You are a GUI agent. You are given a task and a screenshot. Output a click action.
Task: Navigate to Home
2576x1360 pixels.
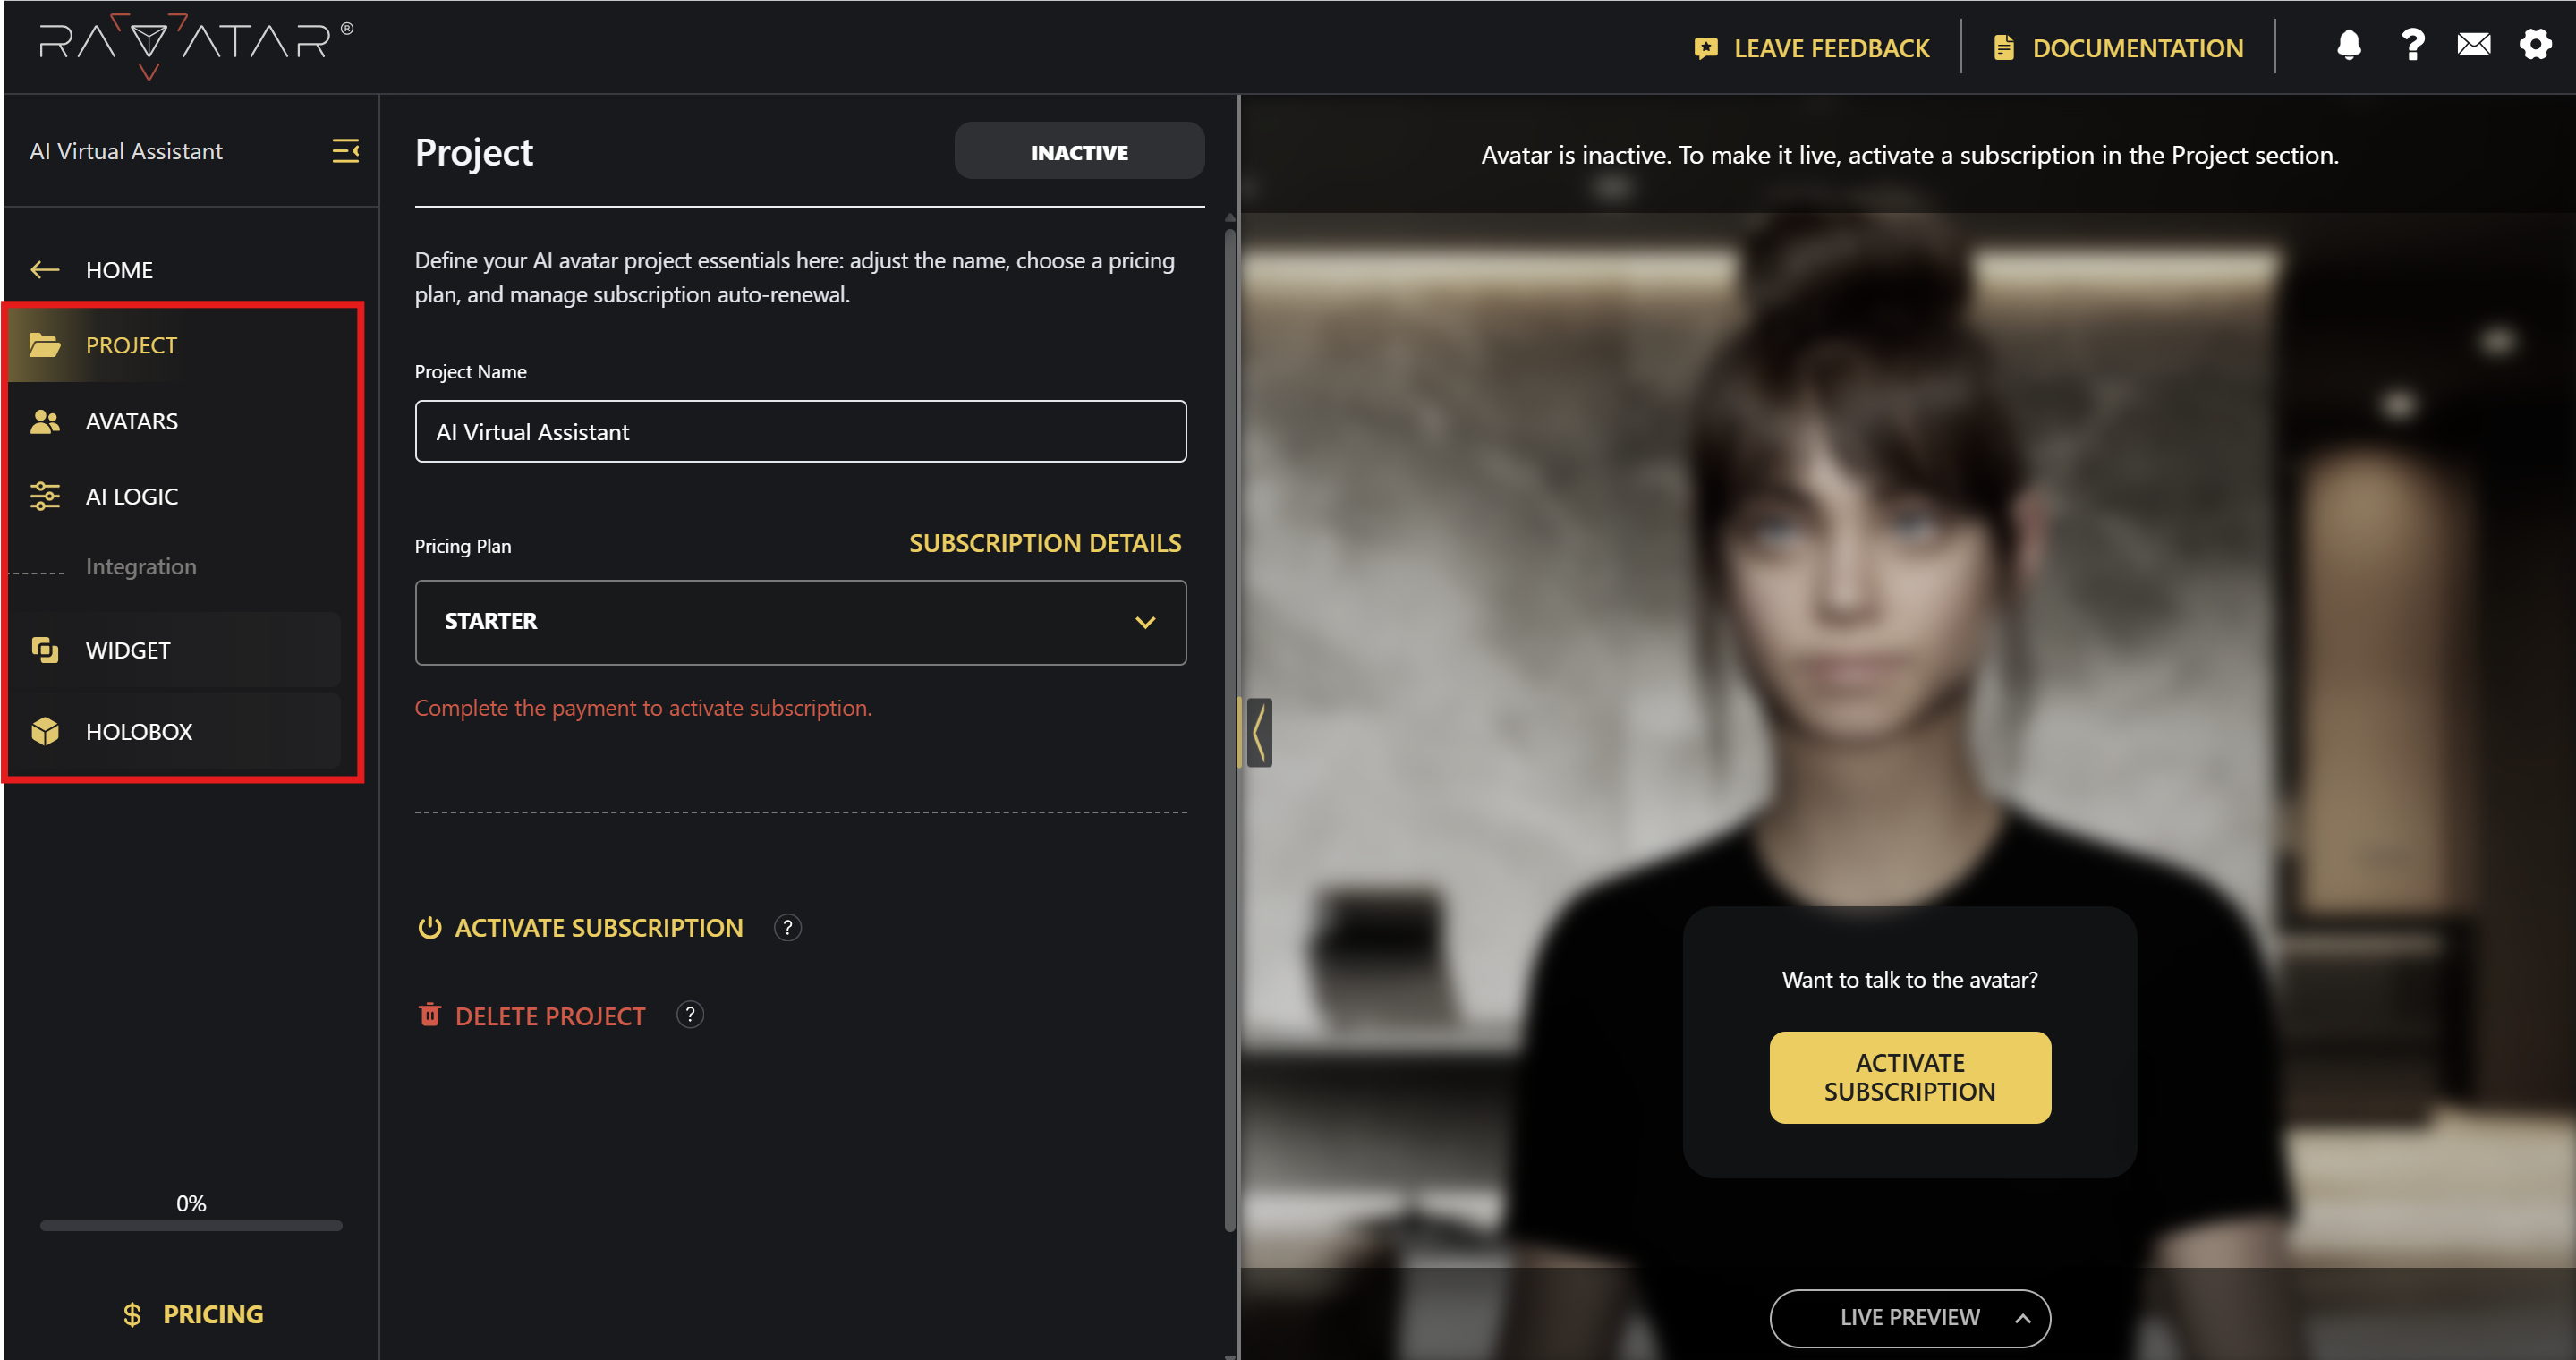[118, 269]
